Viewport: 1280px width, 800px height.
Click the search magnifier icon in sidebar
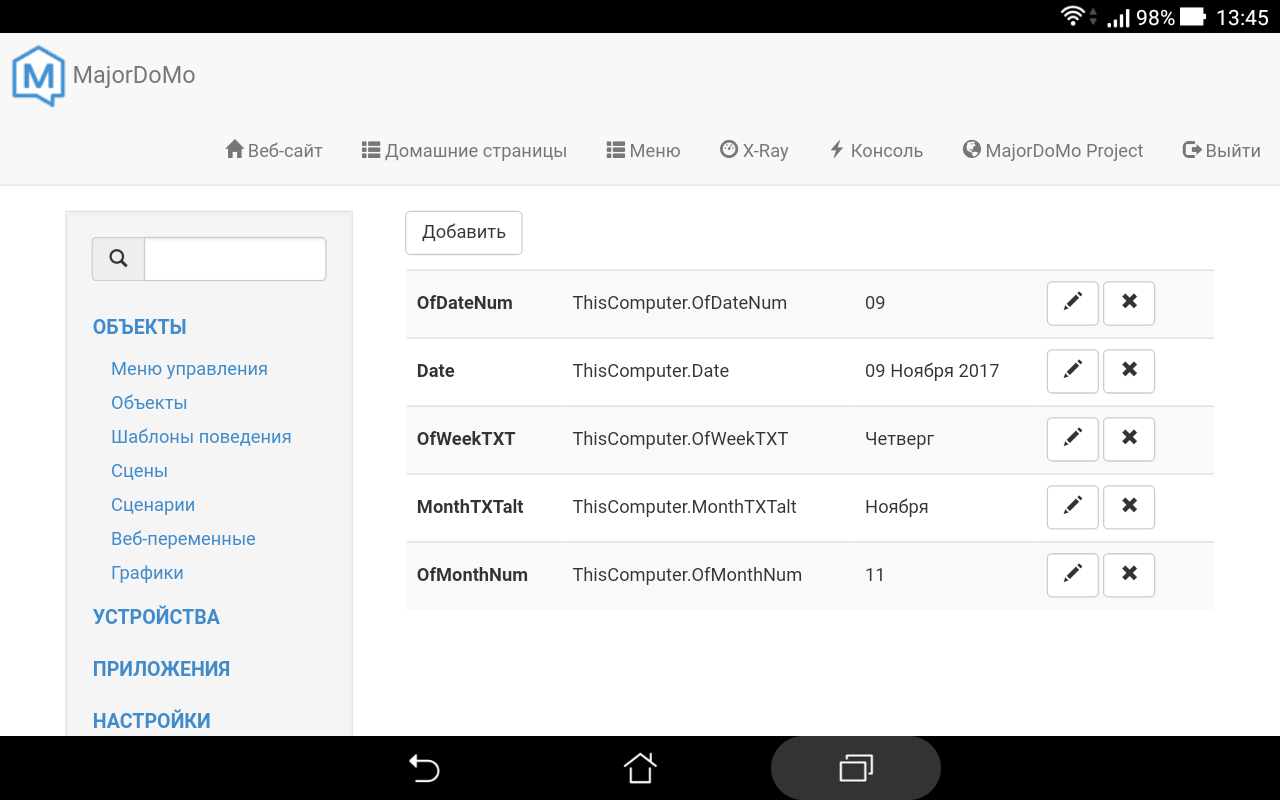[118, 259]
